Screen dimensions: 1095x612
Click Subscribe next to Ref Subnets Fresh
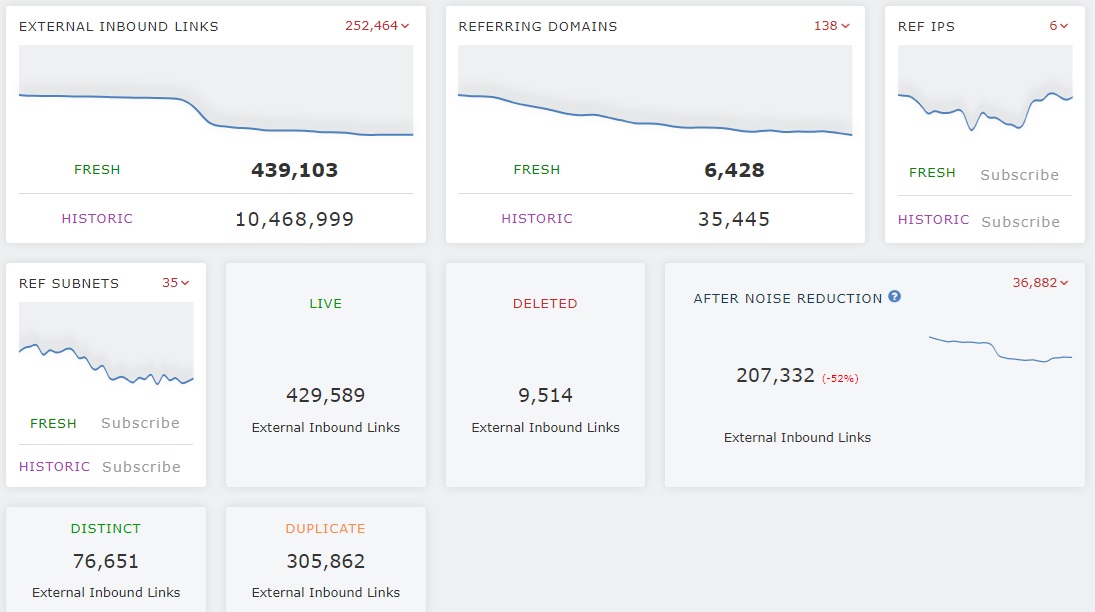click(x=140, y=423)
